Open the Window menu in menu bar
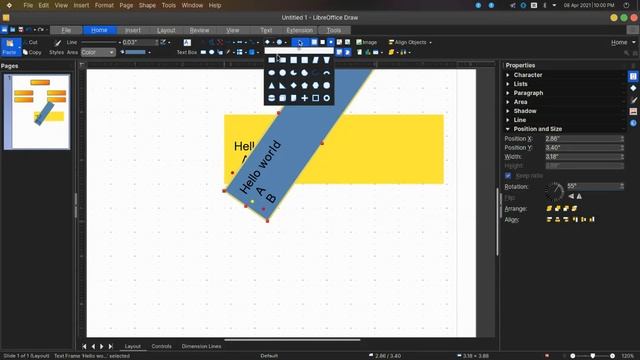Screen dimensions: 640x360 pyautogui.click(x=192, y=5)
